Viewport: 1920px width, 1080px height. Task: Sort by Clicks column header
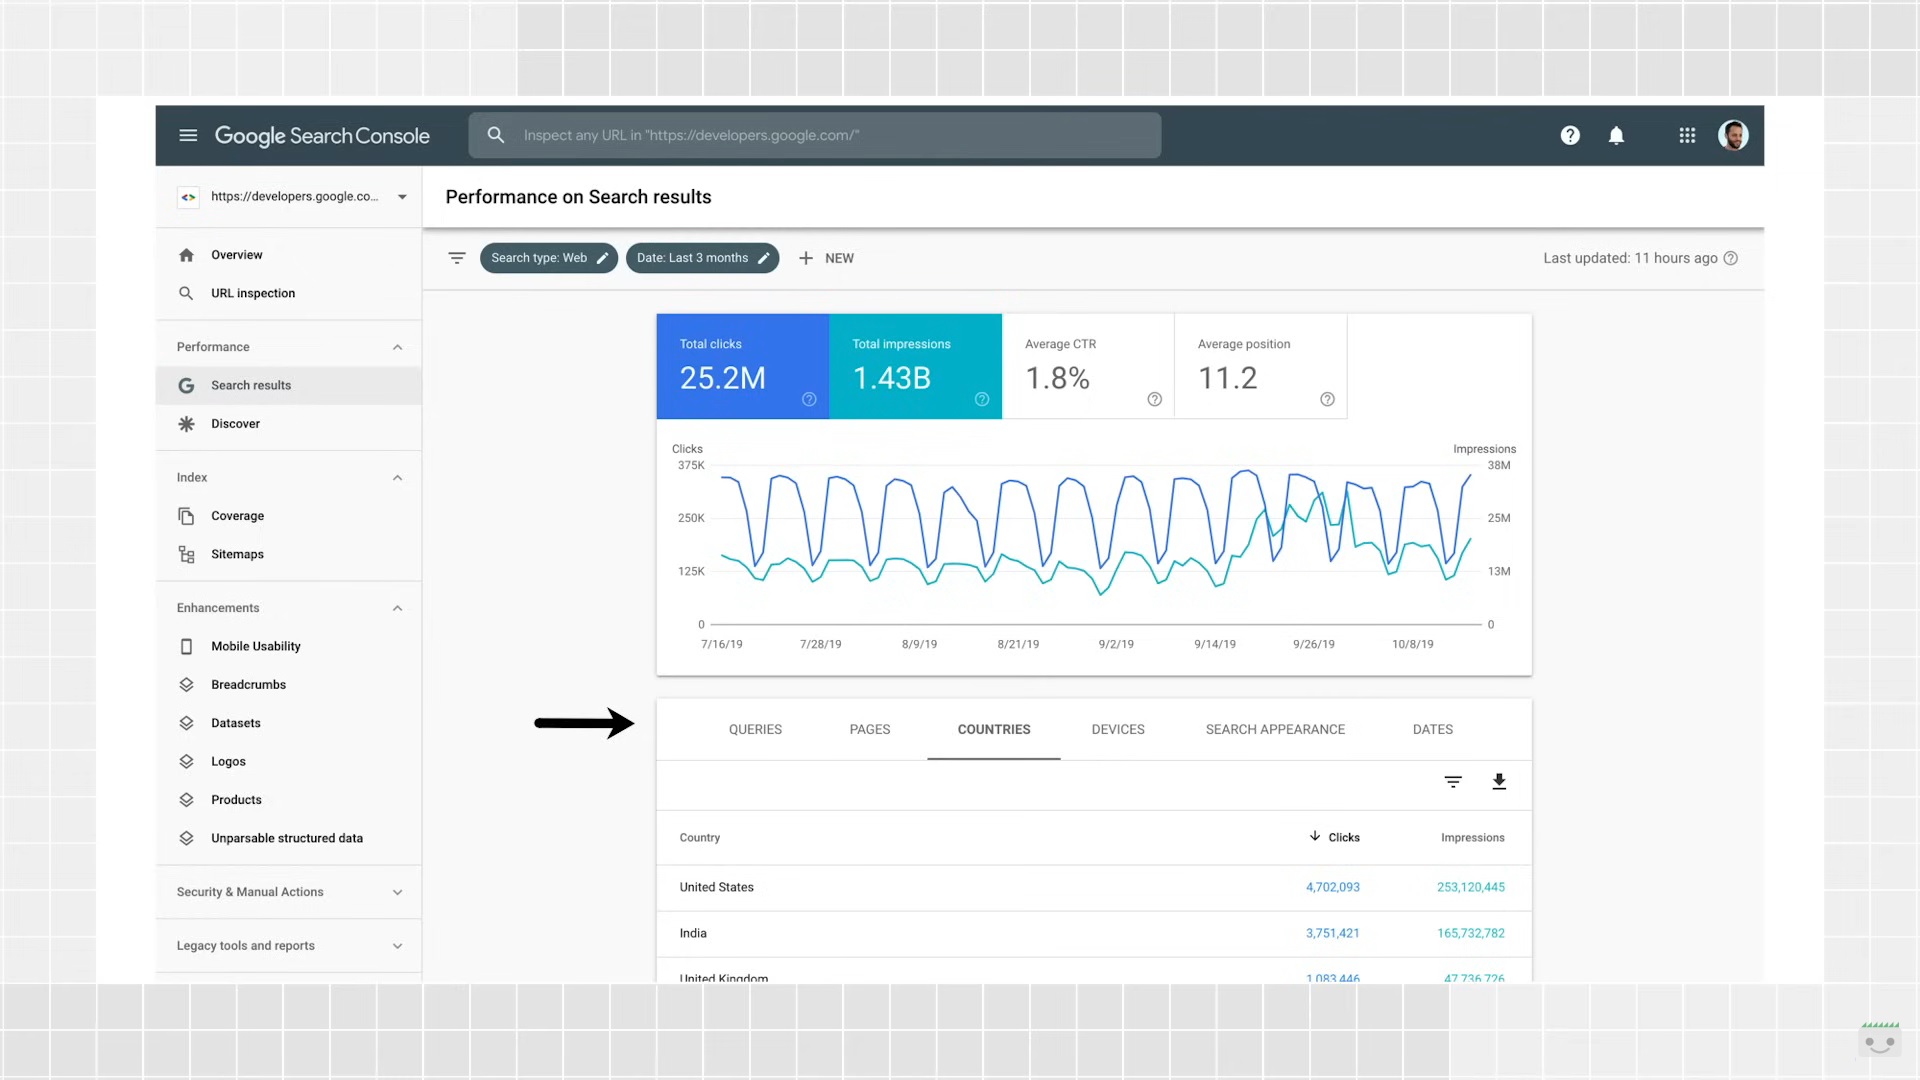[1334, 837]
